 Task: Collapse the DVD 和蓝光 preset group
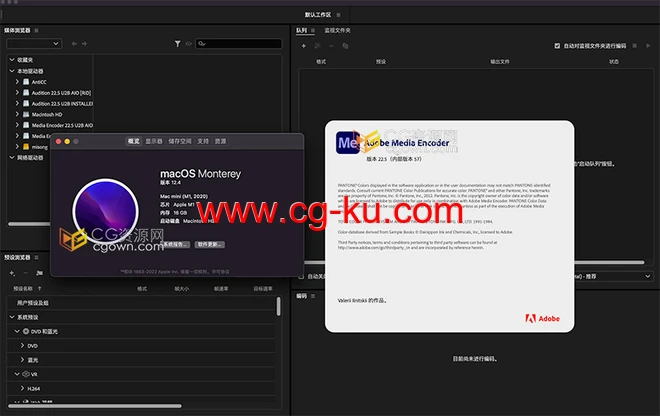pos(17,331)
